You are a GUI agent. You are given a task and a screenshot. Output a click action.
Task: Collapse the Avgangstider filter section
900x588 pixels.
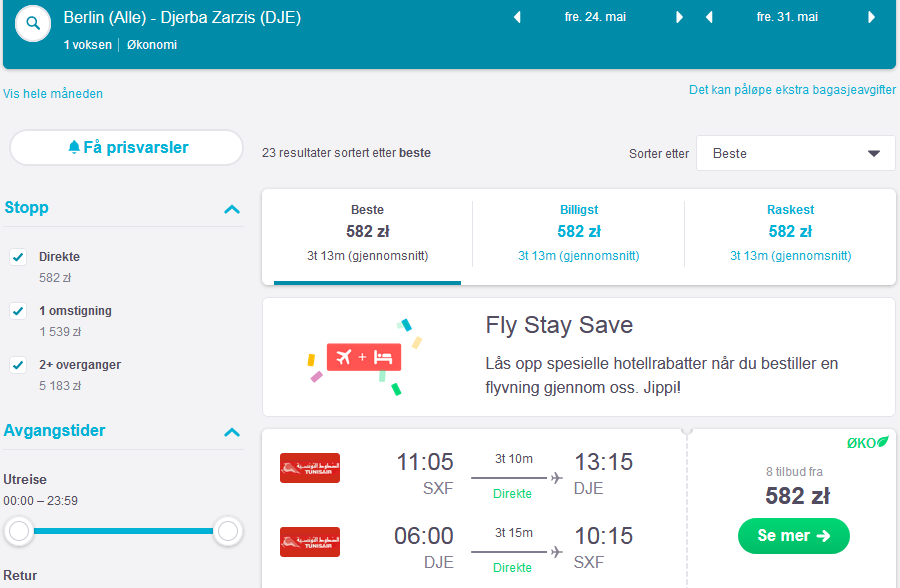[x=232, y=432]
